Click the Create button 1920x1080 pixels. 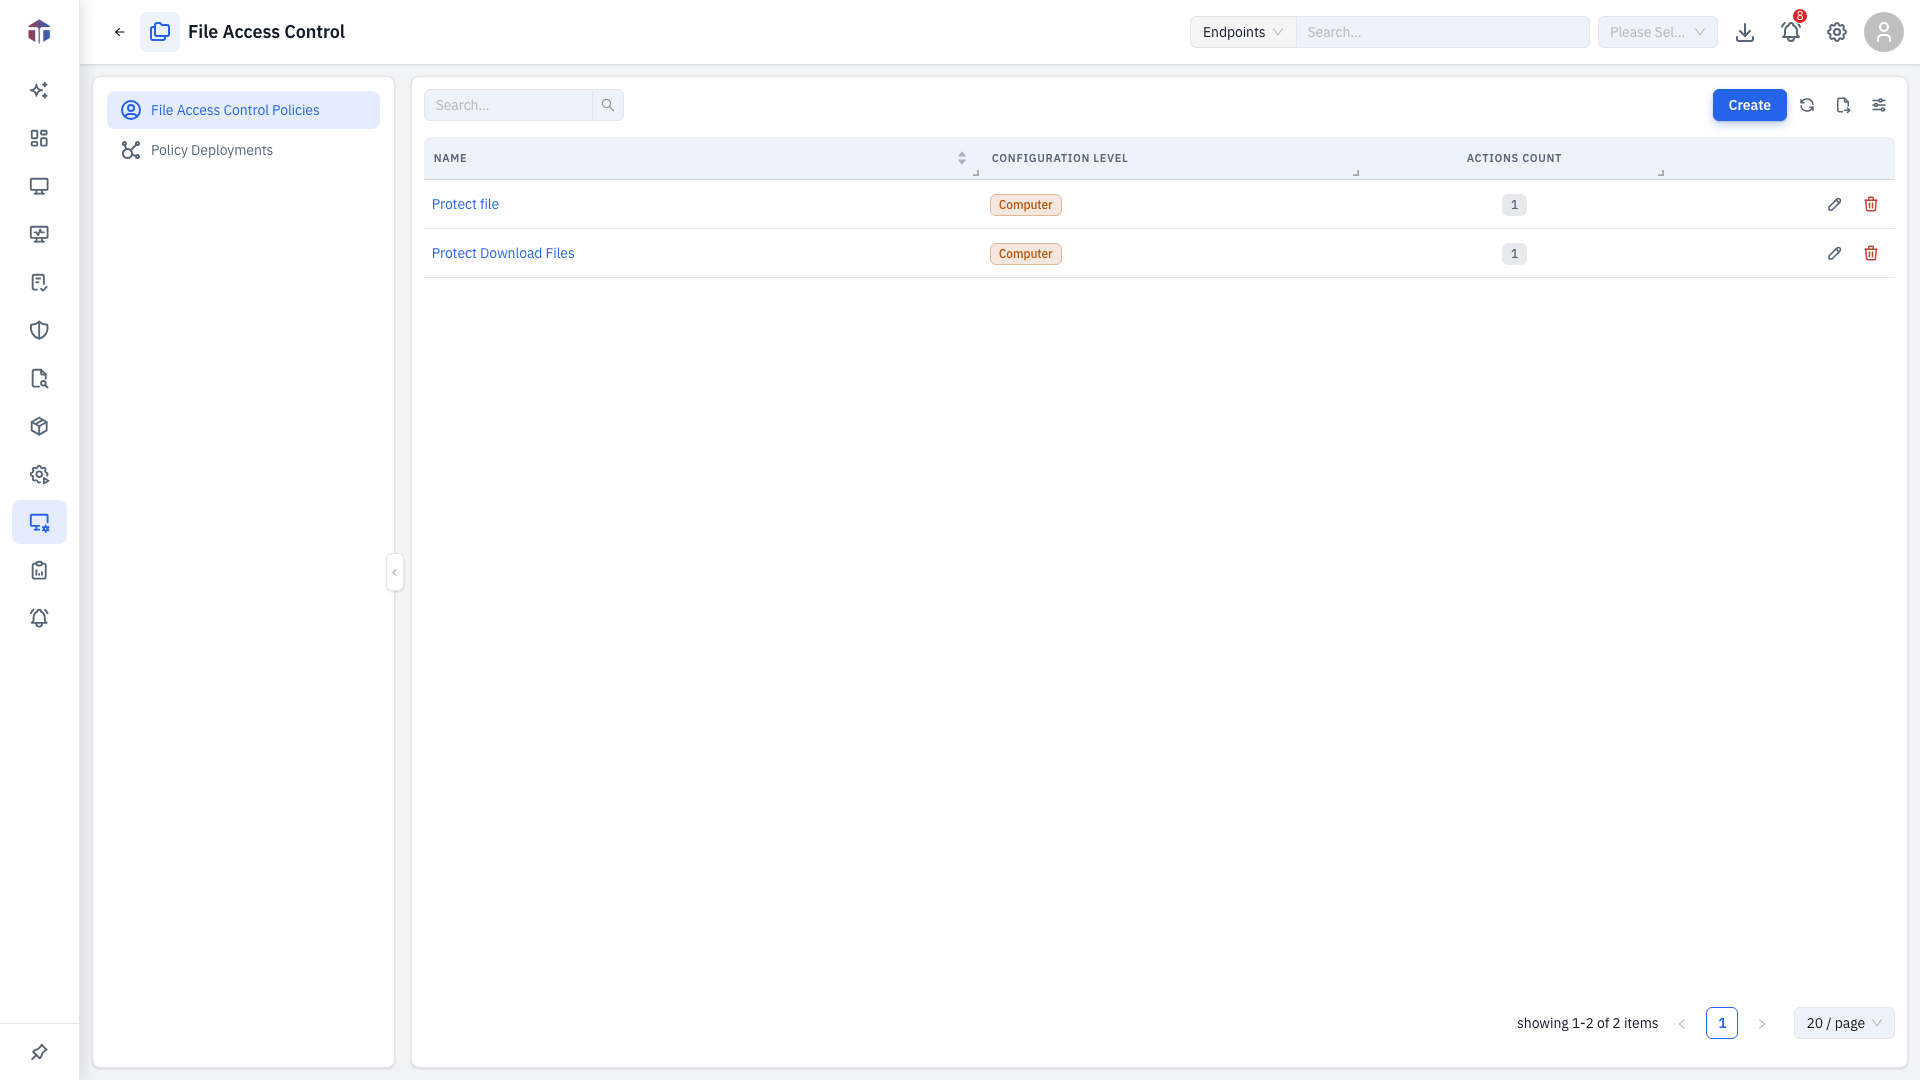[x=1749, y=105]
